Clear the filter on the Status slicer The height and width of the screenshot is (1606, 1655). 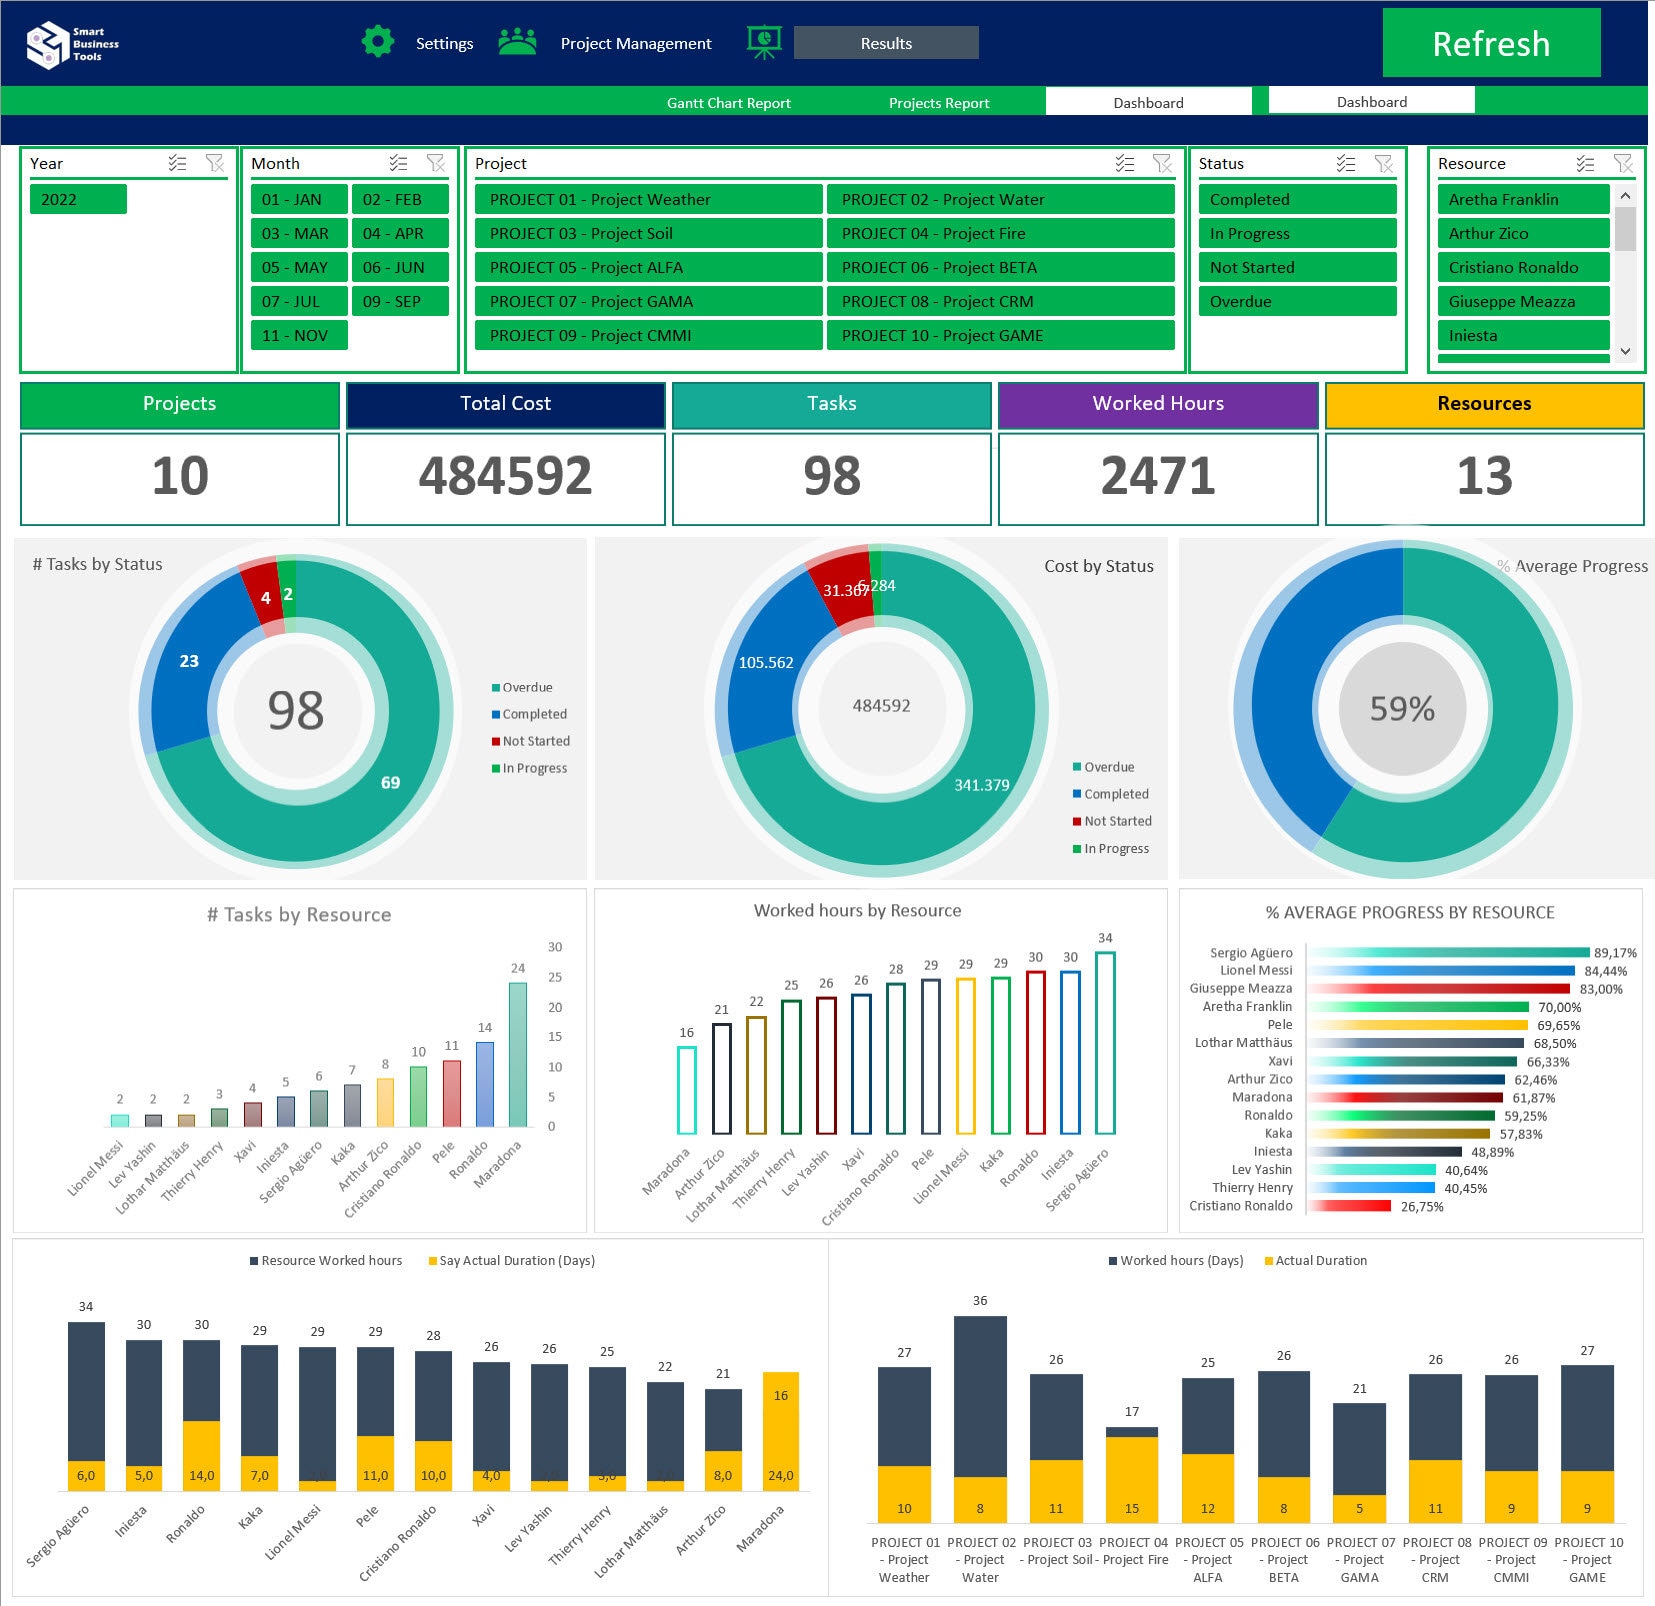[1385, 164]
